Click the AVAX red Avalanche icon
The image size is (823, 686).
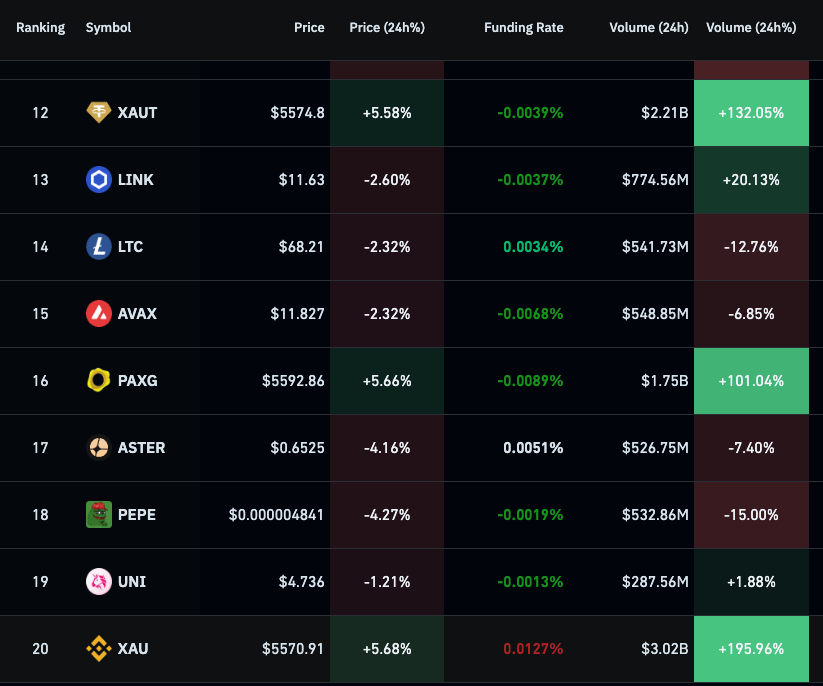99,314
